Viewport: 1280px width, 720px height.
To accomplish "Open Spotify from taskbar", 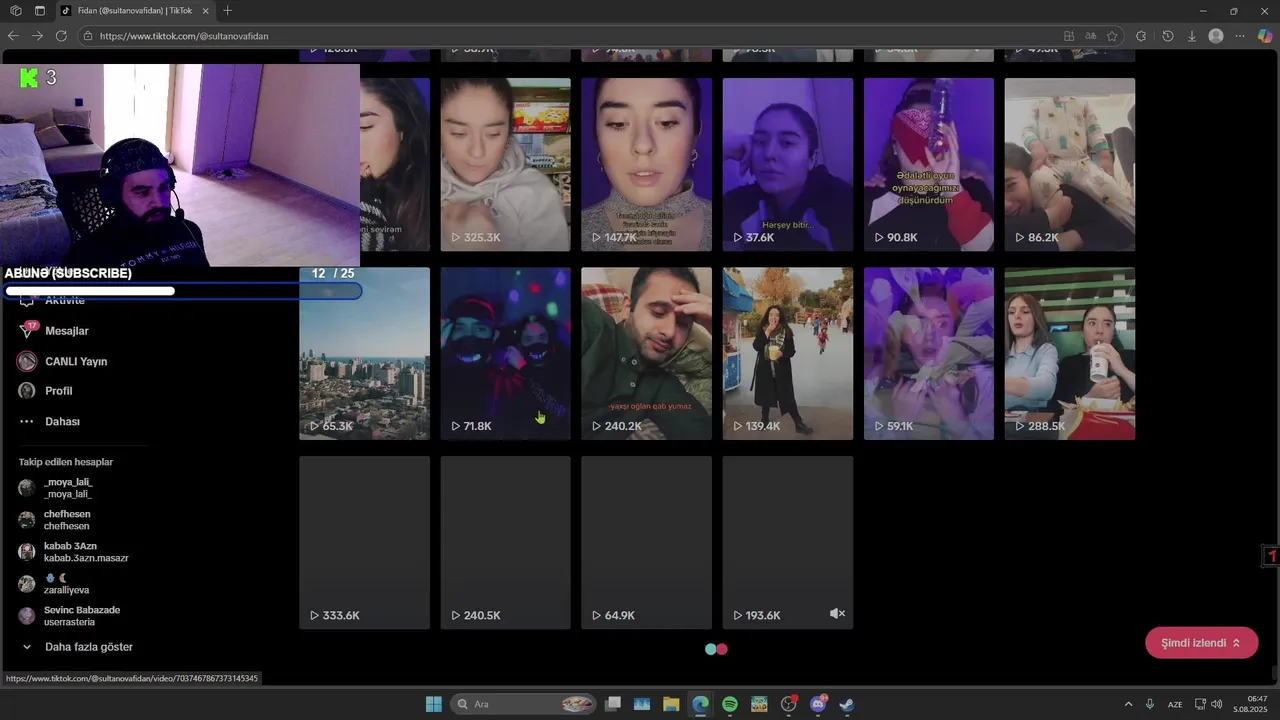I will 730,704.
